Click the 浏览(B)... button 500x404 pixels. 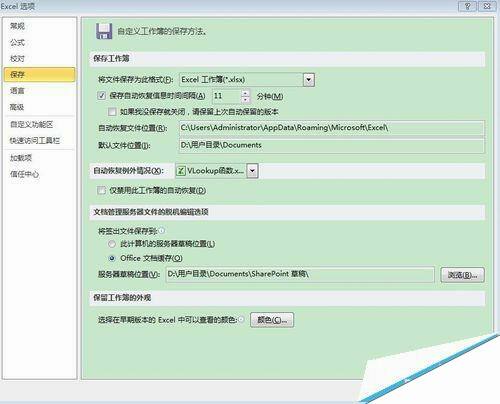[x=462, y=275]
